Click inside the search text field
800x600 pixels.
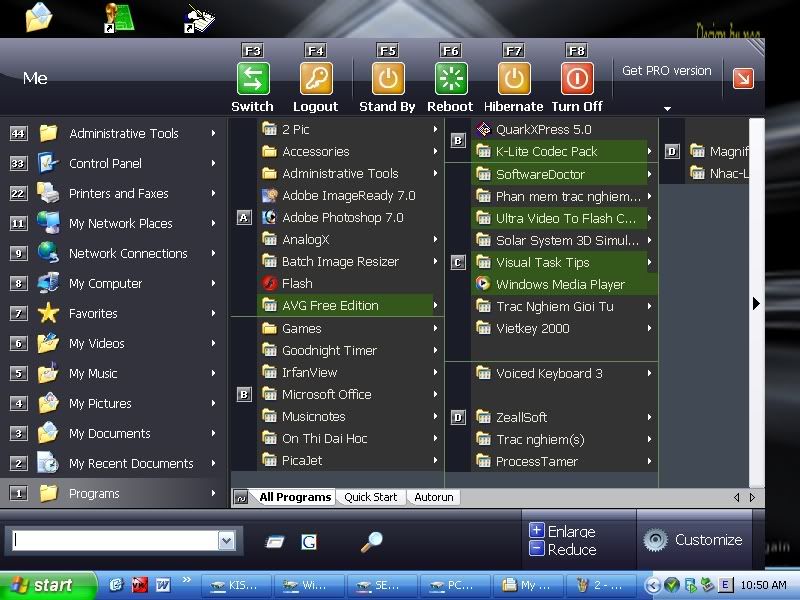115,541
